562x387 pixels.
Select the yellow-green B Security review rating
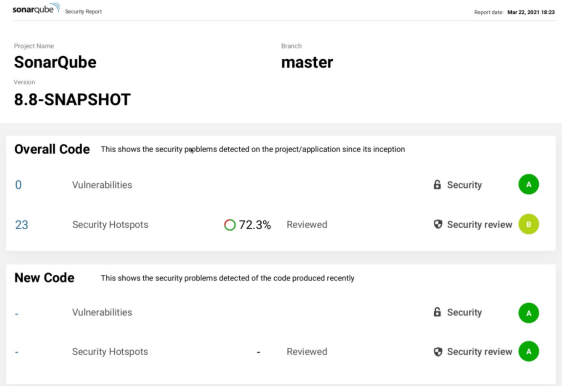529,224
